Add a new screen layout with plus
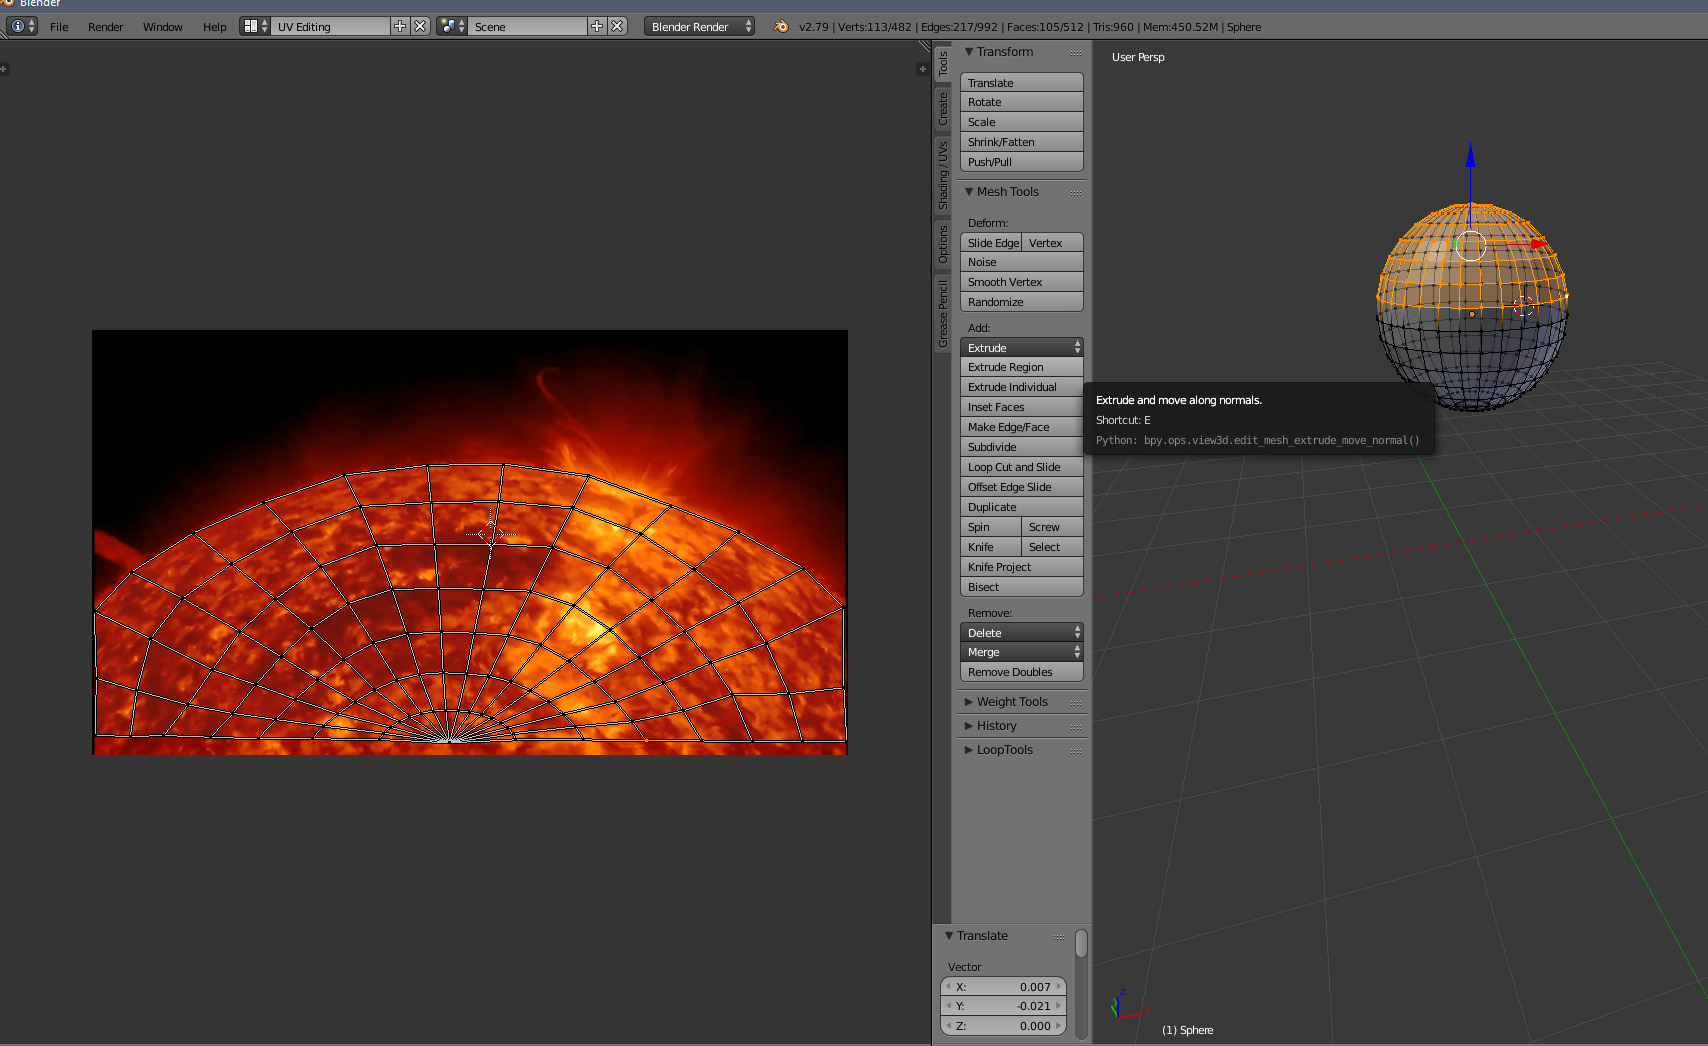Image resolution: width=1708 pixels, height=1046 pixels. pyautogui.click(x=400, y=27)
